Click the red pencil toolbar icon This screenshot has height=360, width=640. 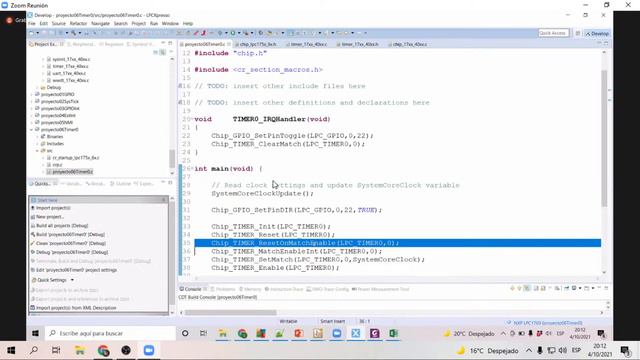point(196,33)
